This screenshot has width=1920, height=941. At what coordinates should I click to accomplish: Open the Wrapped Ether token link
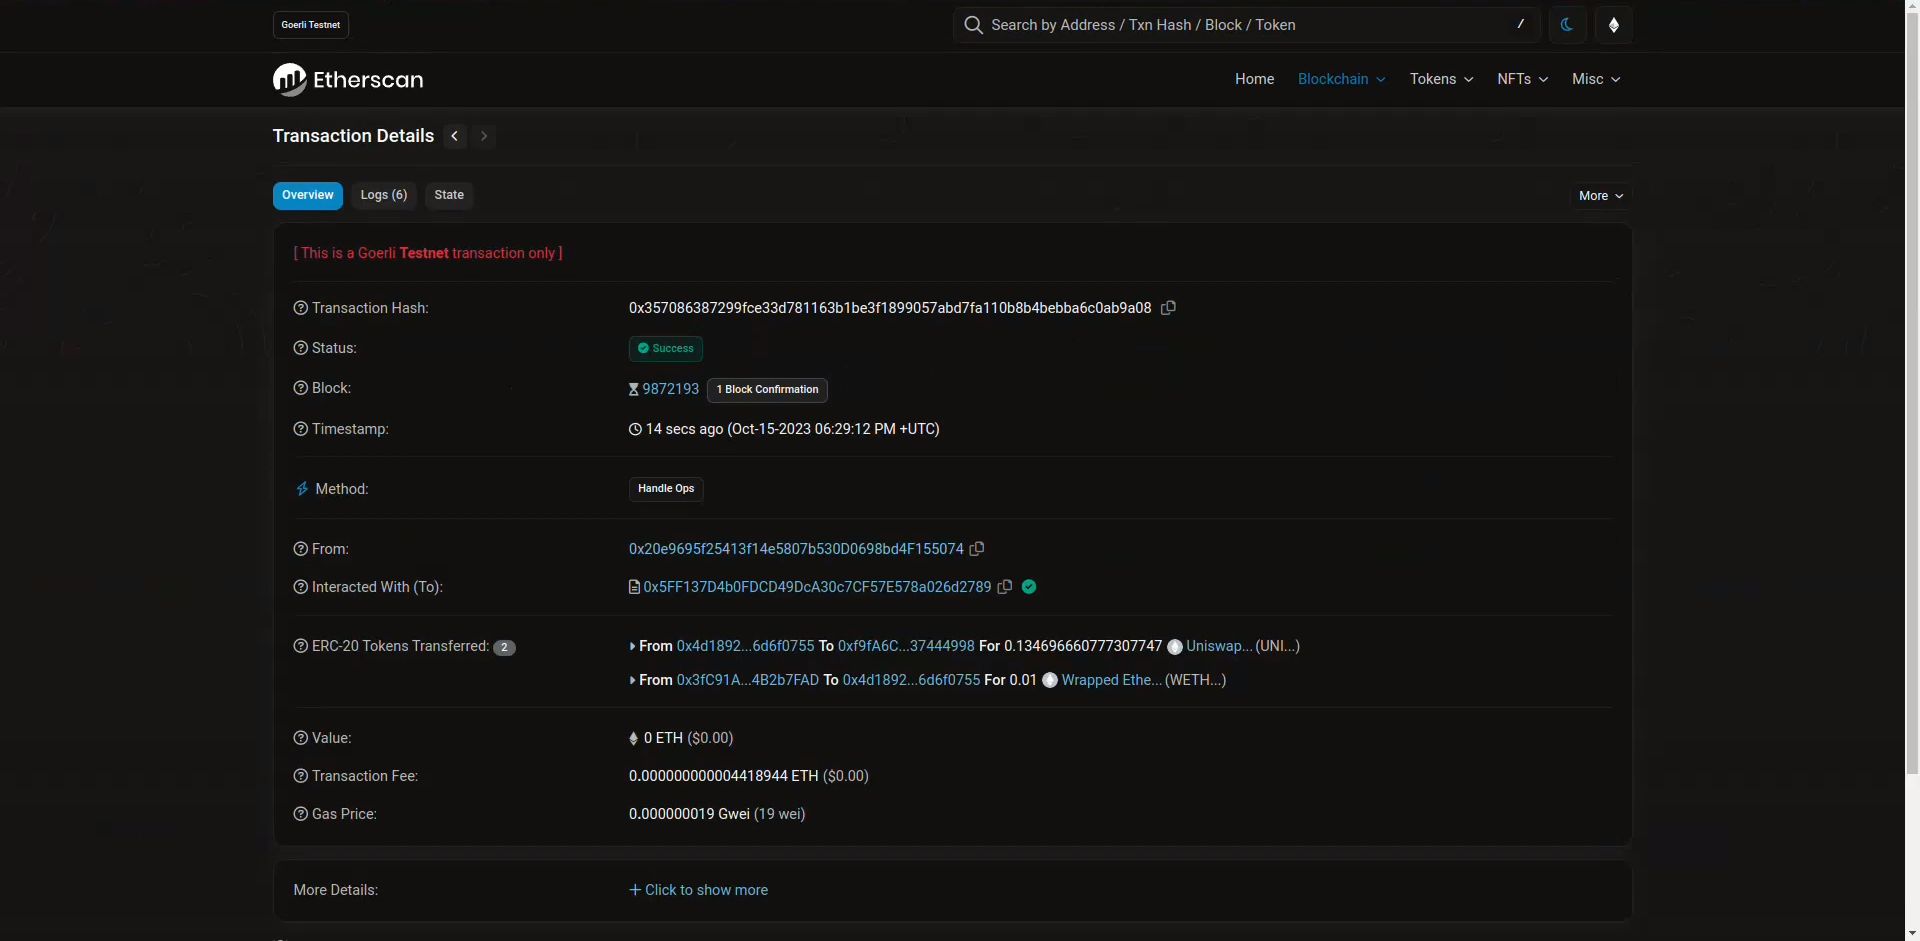pyautogui.click(x=1112, y=680)
